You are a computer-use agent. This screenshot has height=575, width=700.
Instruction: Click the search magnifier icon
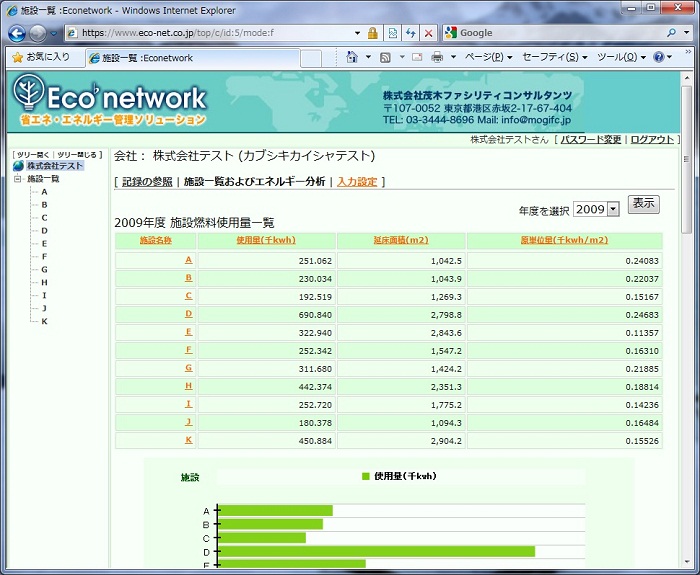coord(671,33)
